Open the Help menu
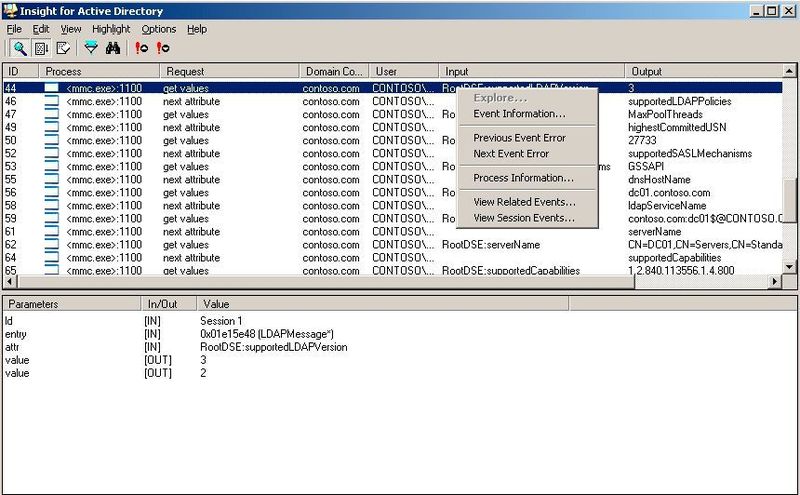 point(197,29)
